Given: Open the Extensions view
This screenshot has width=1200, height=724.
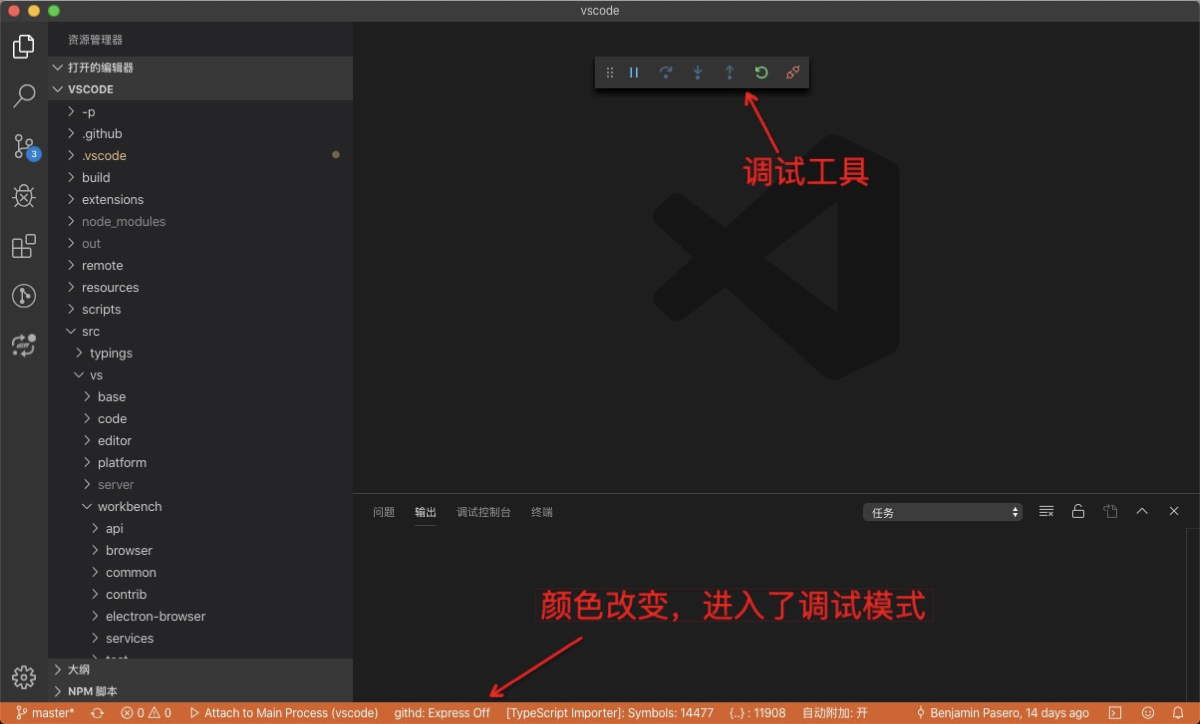Looking at the screenshot, I should [x=23, y=246].
